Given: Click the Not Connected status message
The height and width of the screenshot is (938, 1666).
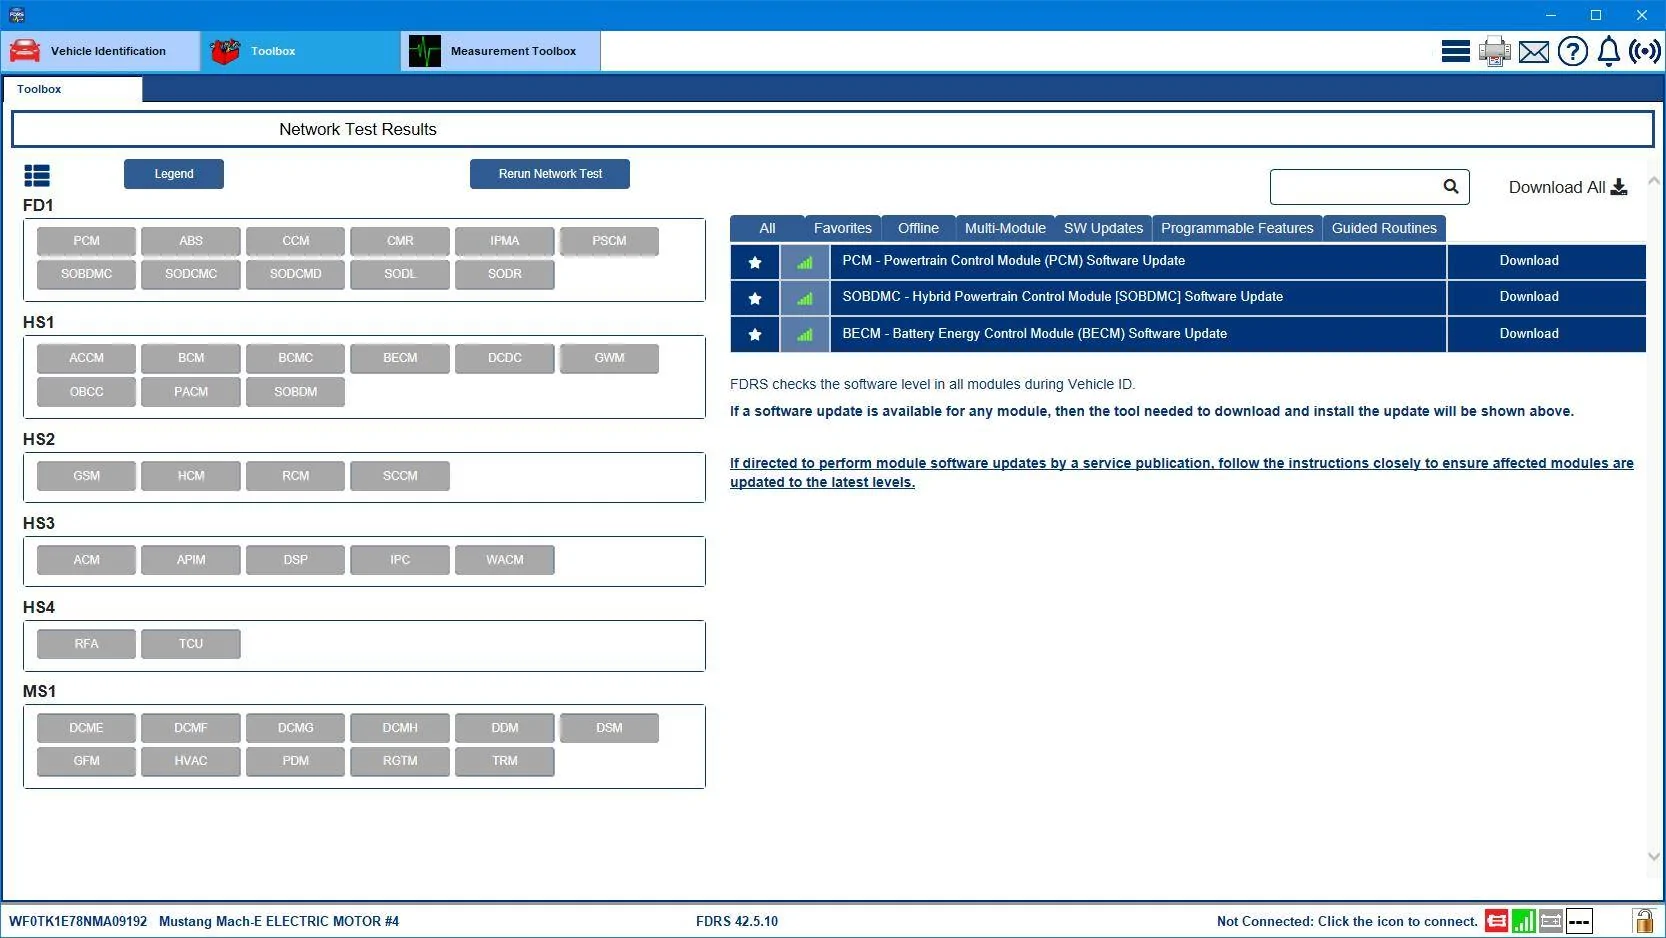Looking at the screenshot, I should point(1347,921).
